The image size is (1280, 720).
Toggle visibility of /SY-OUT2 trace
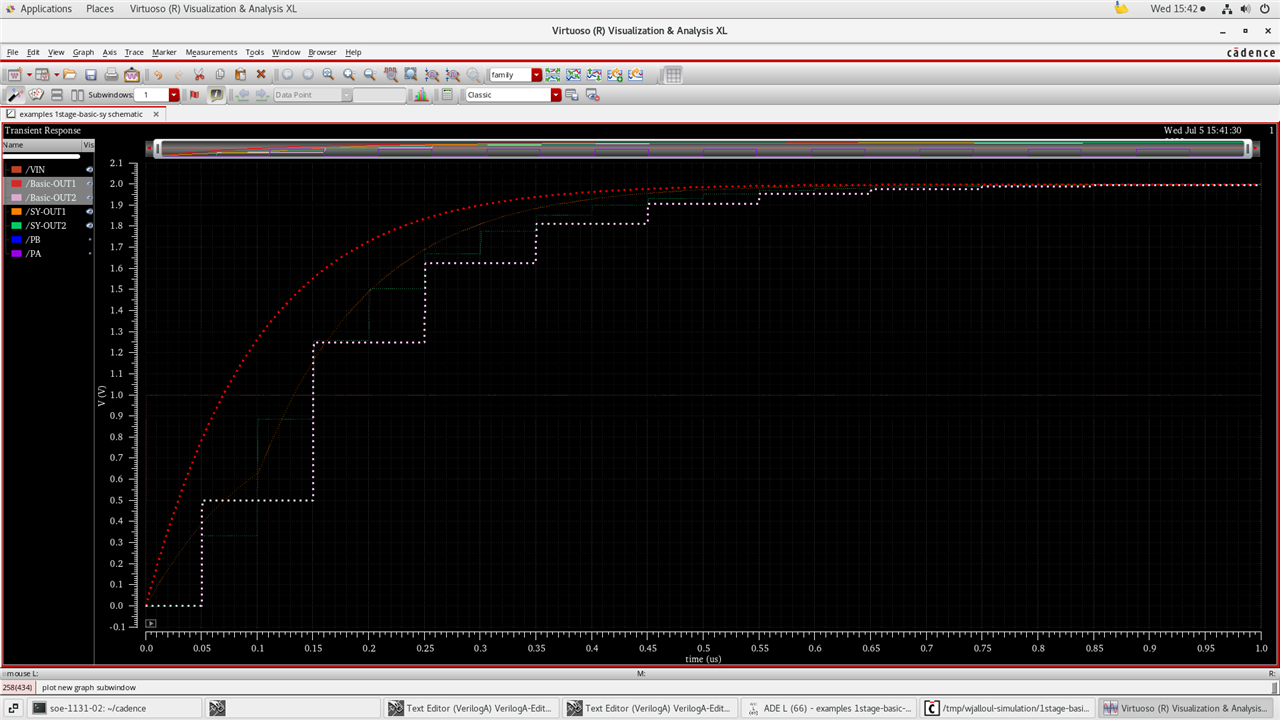(x=89, y=226)
